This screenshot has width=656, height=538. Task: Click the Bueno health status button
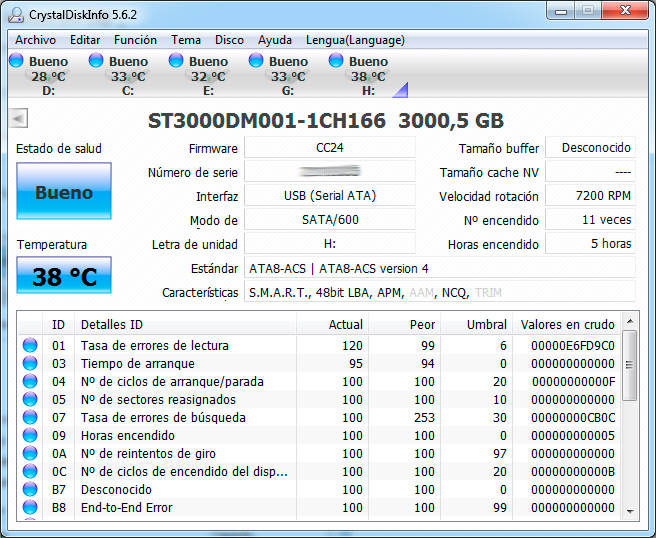pos(64,191)
